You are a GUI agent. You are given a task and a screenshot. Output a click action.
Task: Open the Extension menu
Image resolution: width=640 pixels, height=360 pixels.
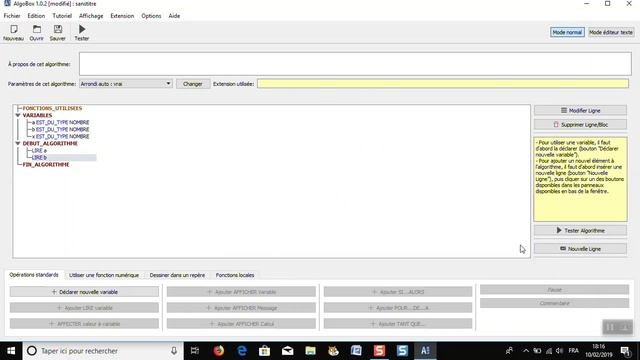[122, 16]
